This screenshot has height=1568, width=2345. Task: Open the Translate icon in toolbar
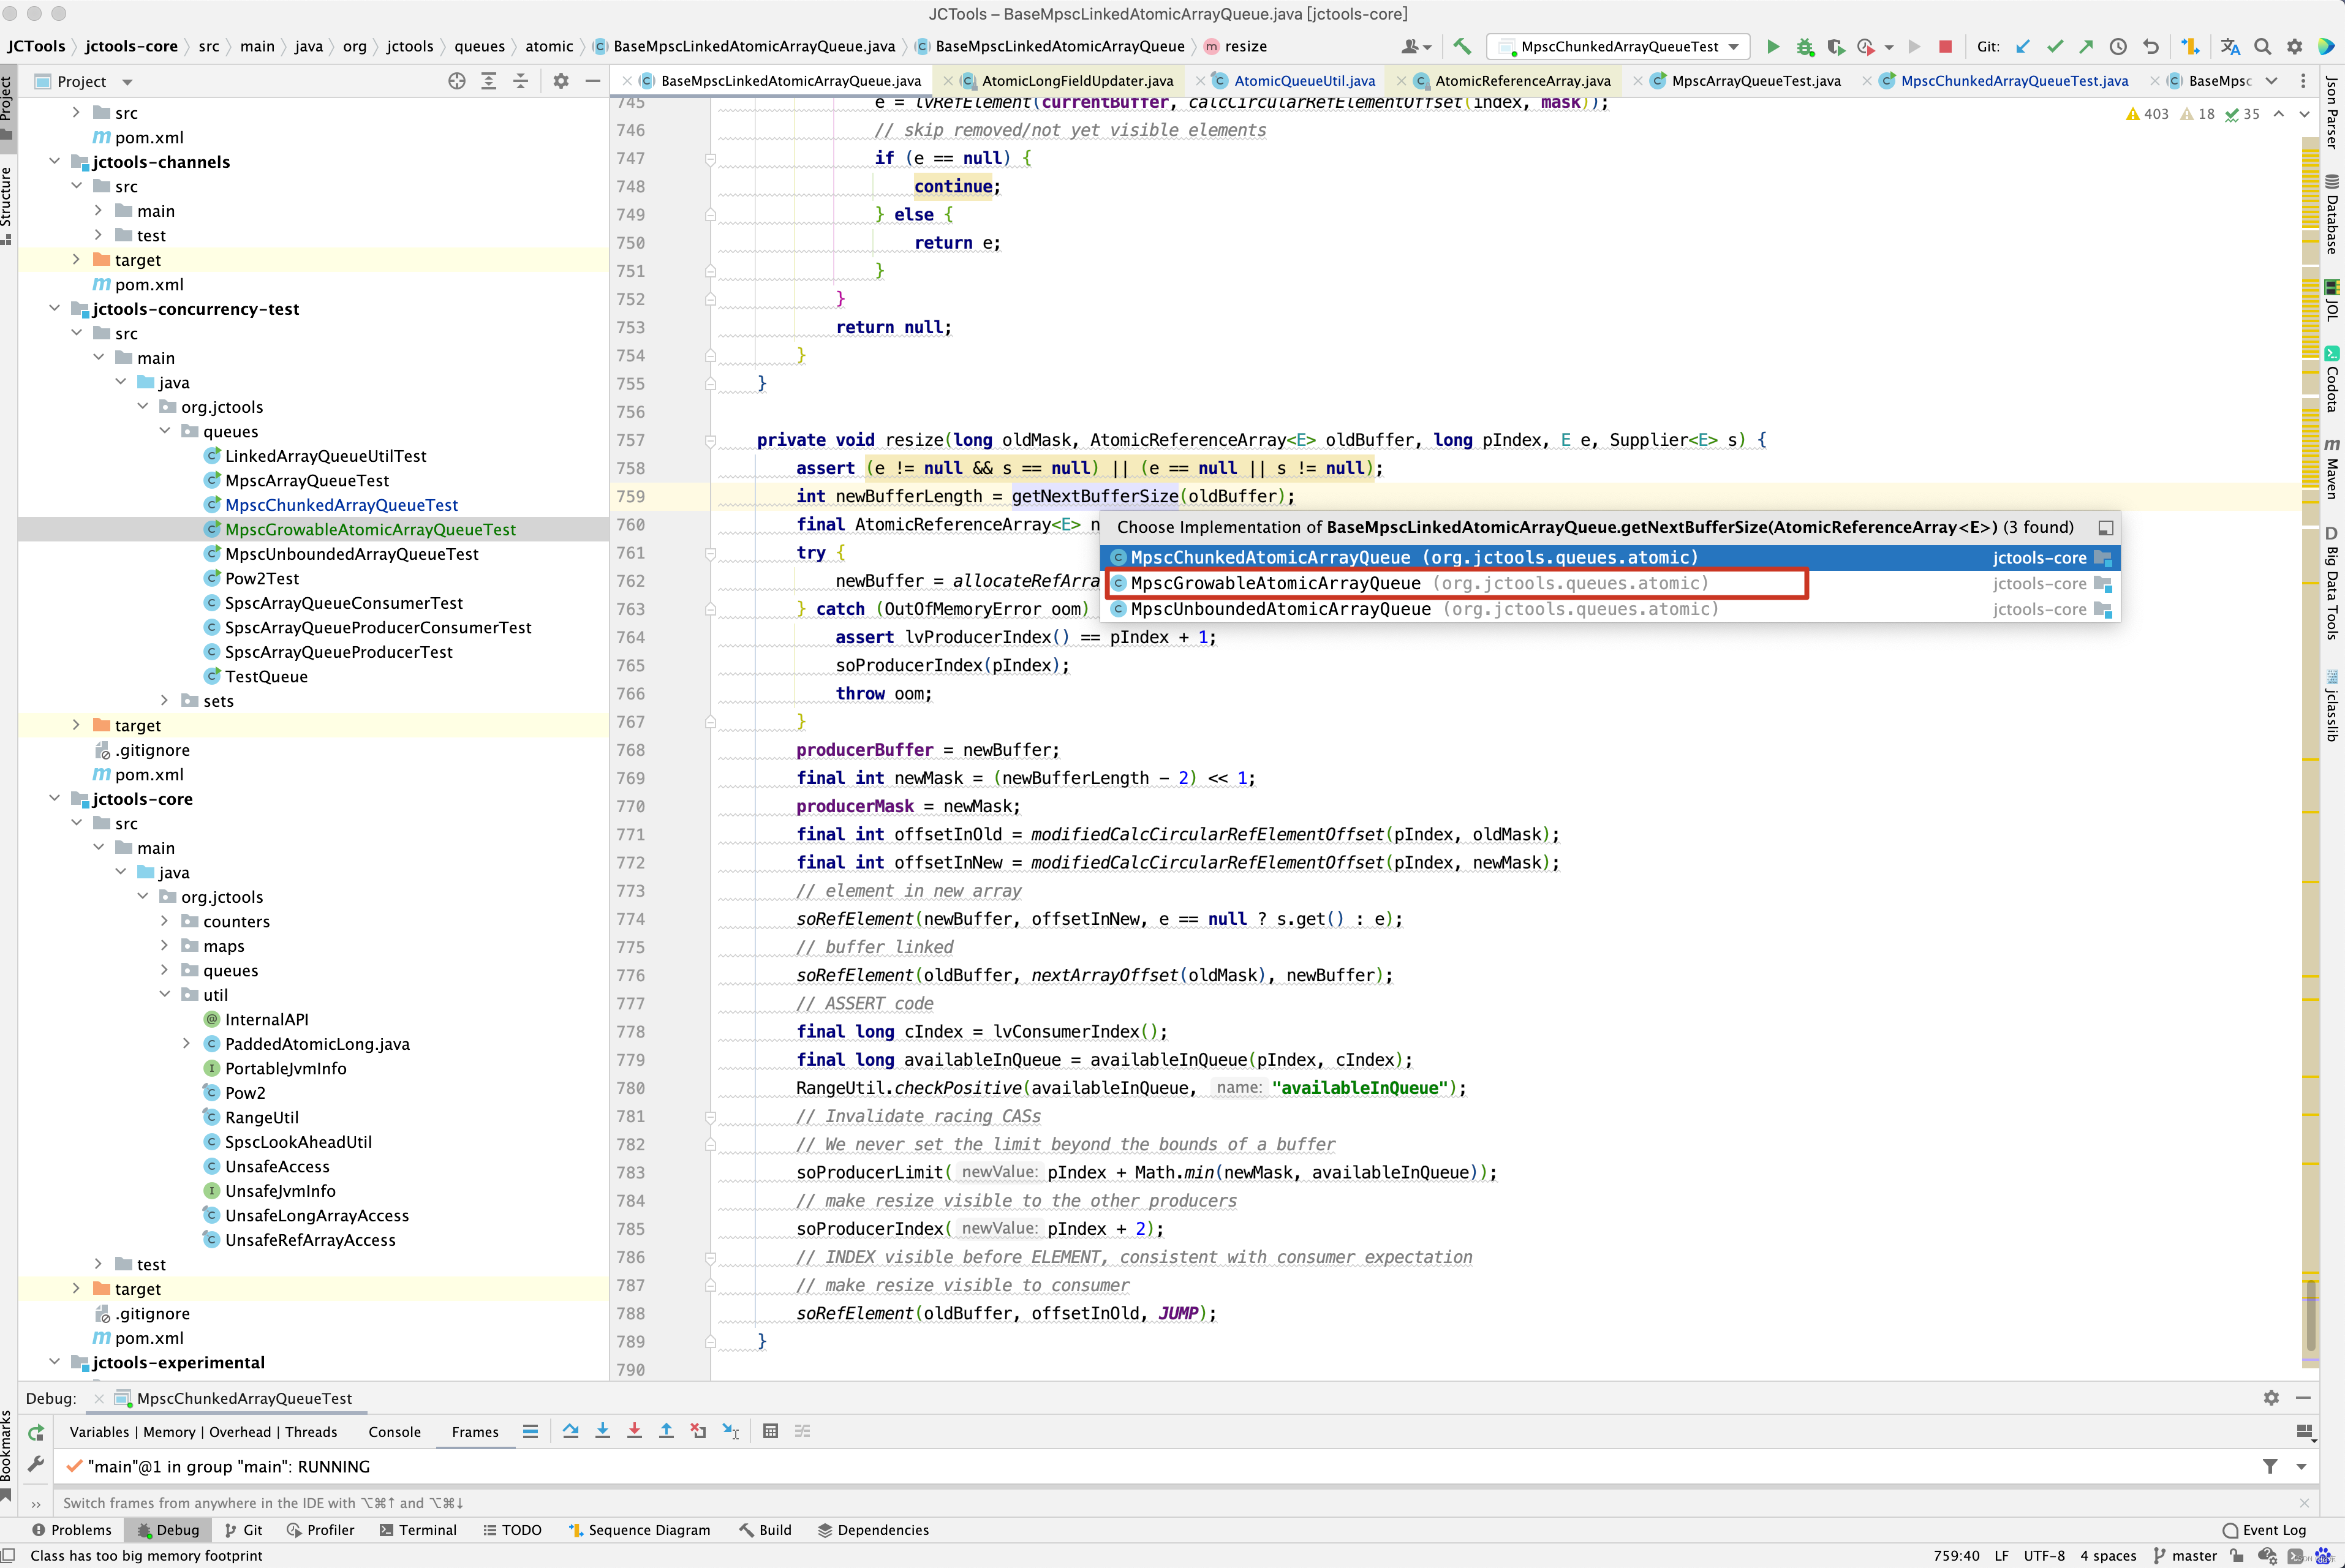click(x=2230, y=46)
